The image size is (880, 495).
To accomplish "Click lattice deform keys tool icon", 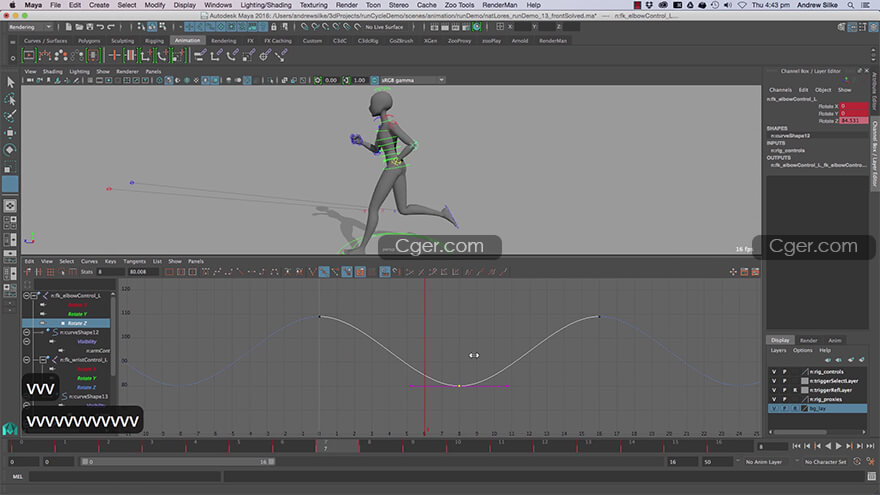I will (x=51, y=272).
